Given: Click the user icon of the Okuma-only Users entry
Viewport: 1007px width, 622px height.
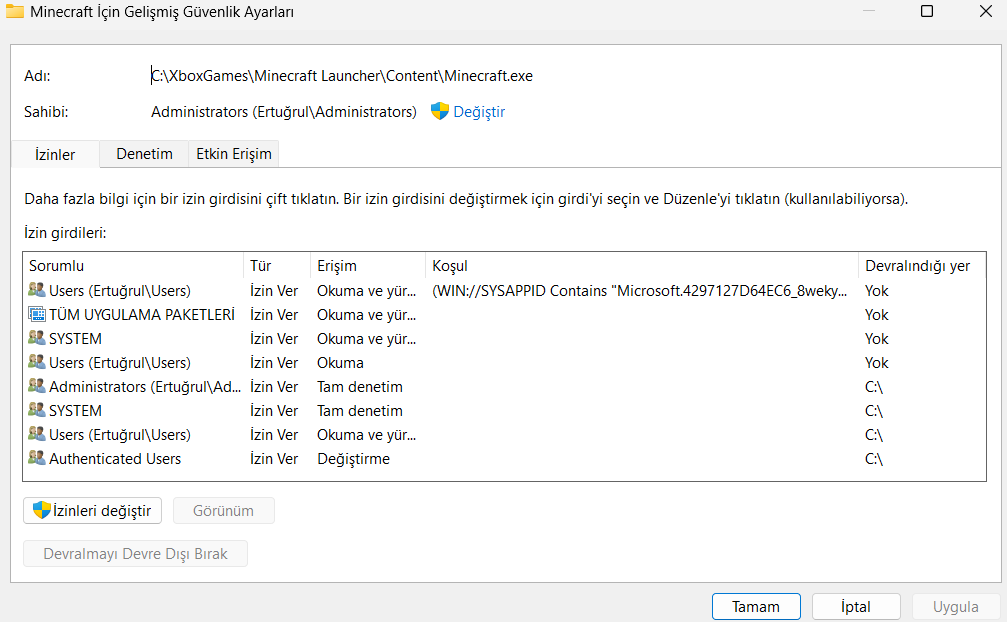Looking at the screenshot, I should [x=37, y=363].
